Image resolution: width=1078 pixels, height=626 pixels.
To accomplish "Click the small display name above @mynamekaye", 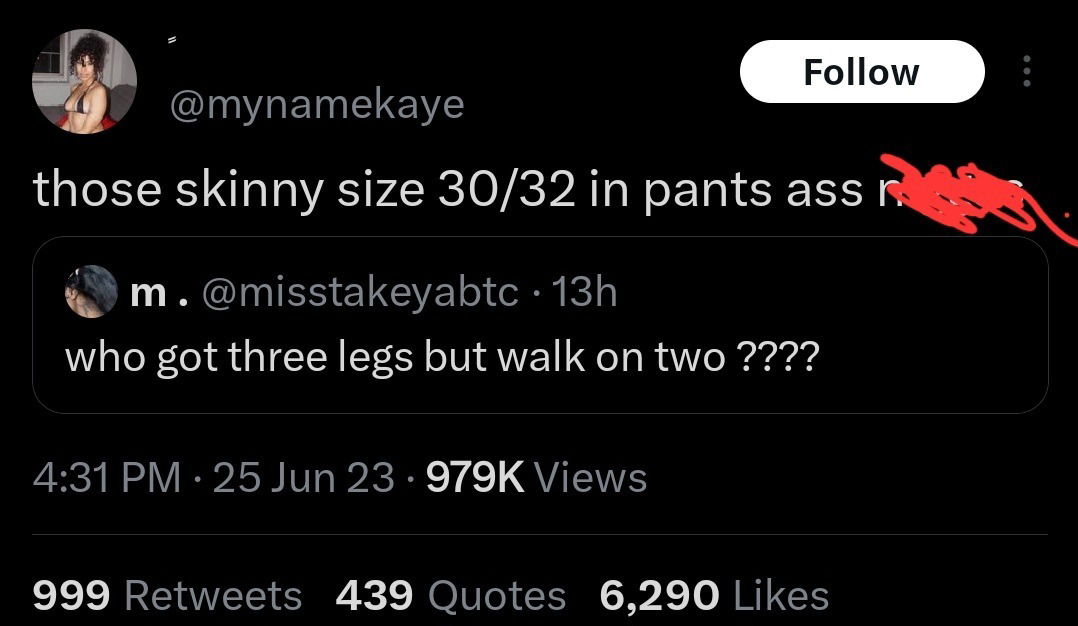I will pos(173,41).
